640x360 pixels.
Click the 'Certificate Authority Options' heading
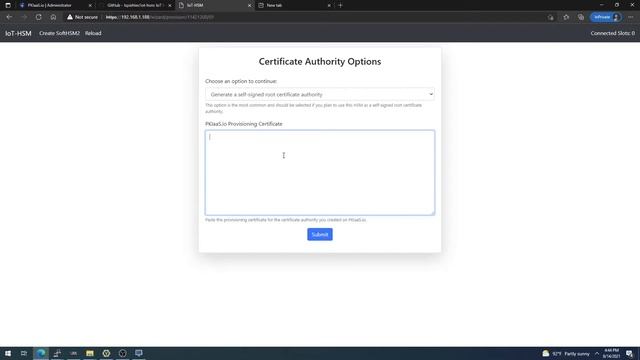320,62
